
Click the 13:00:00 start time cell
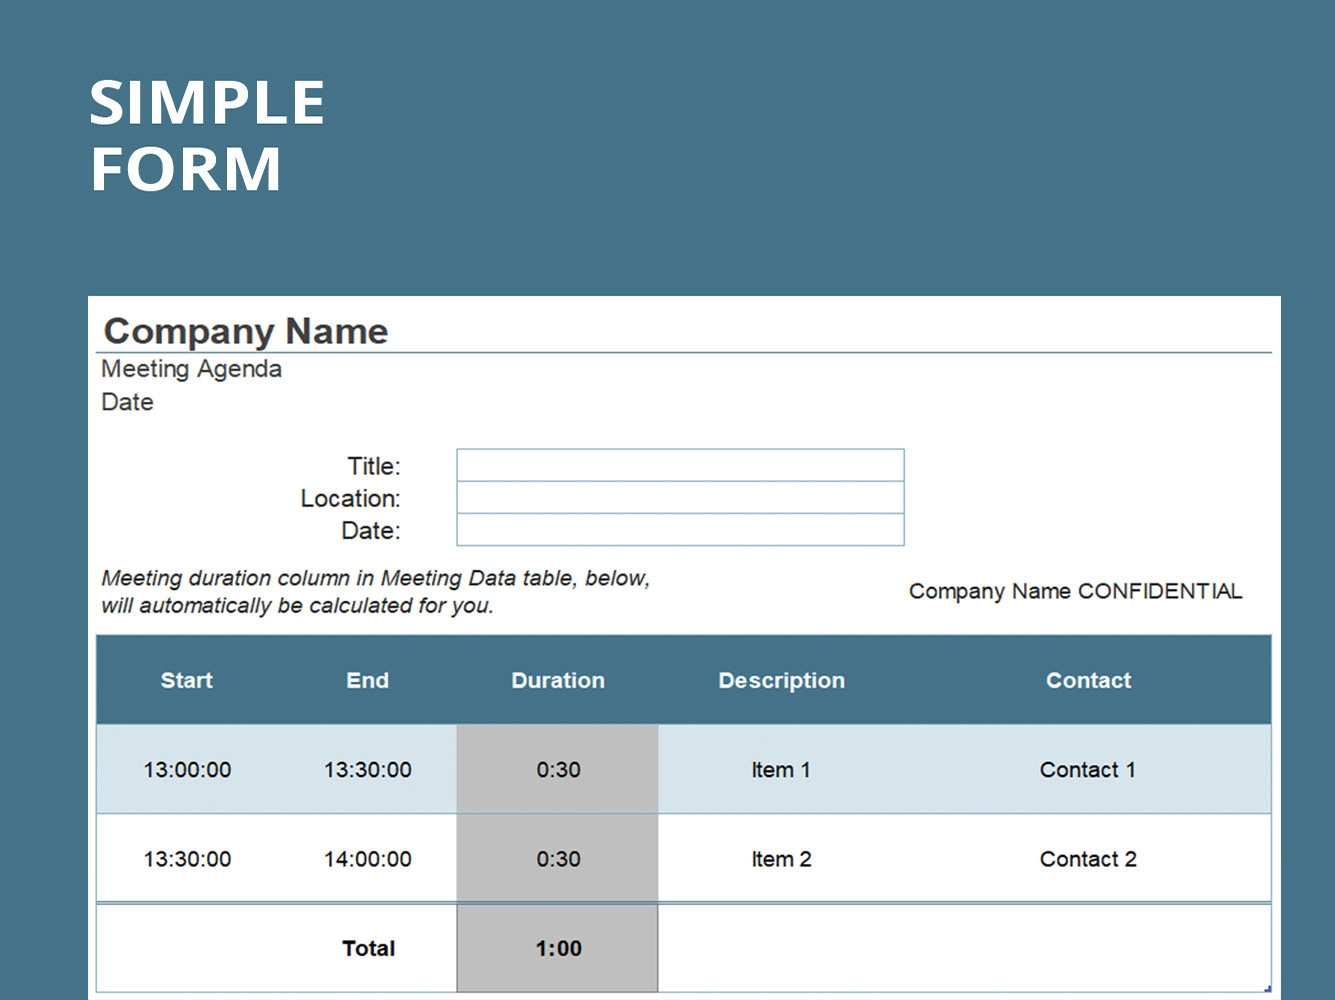coord(187,769)
